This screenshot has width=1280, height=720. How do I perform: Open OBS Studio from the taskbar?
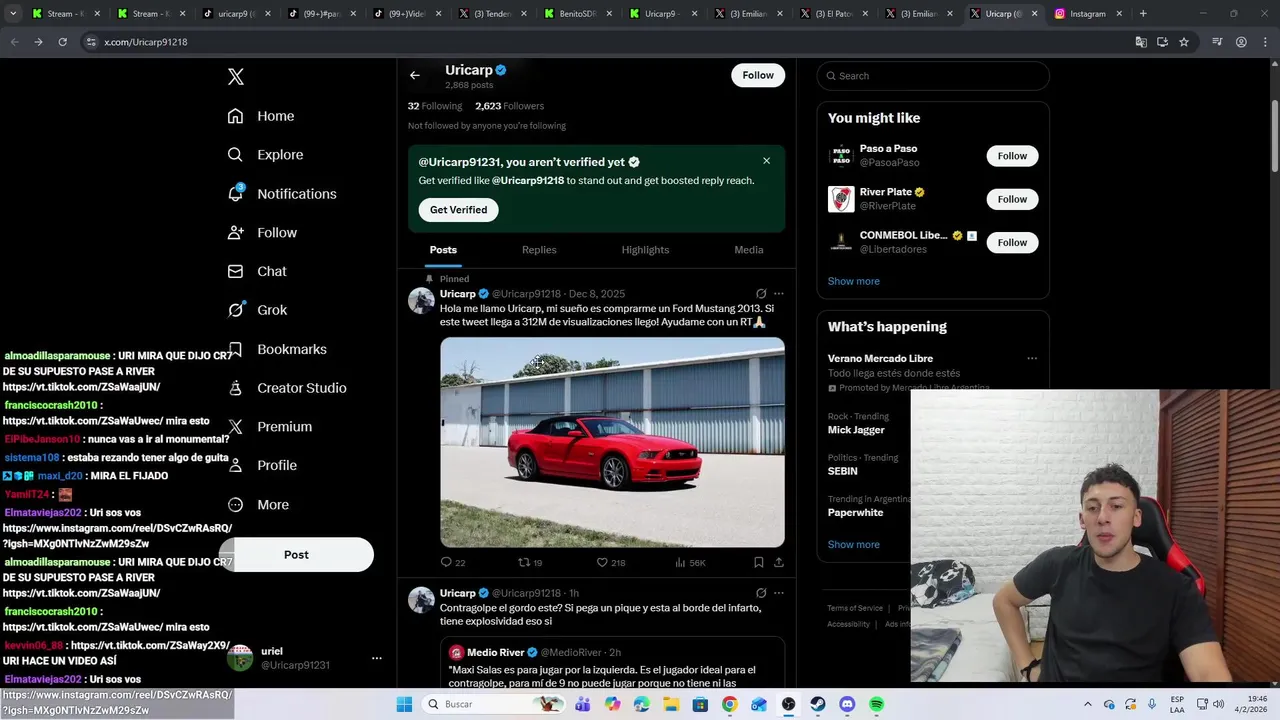788,704
